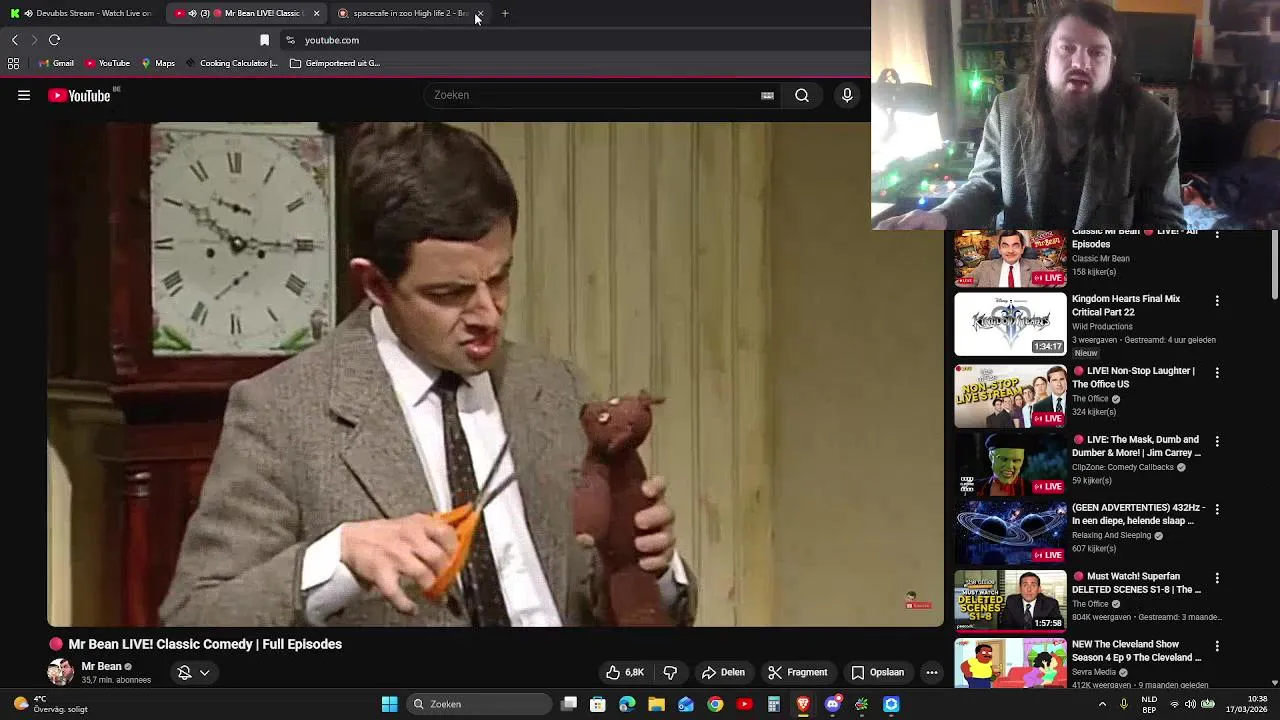This screenshot has width=1280, height=720.
Task: Expand the Geïmporteerd bookmarks folder
Action: tap(335, 63)
